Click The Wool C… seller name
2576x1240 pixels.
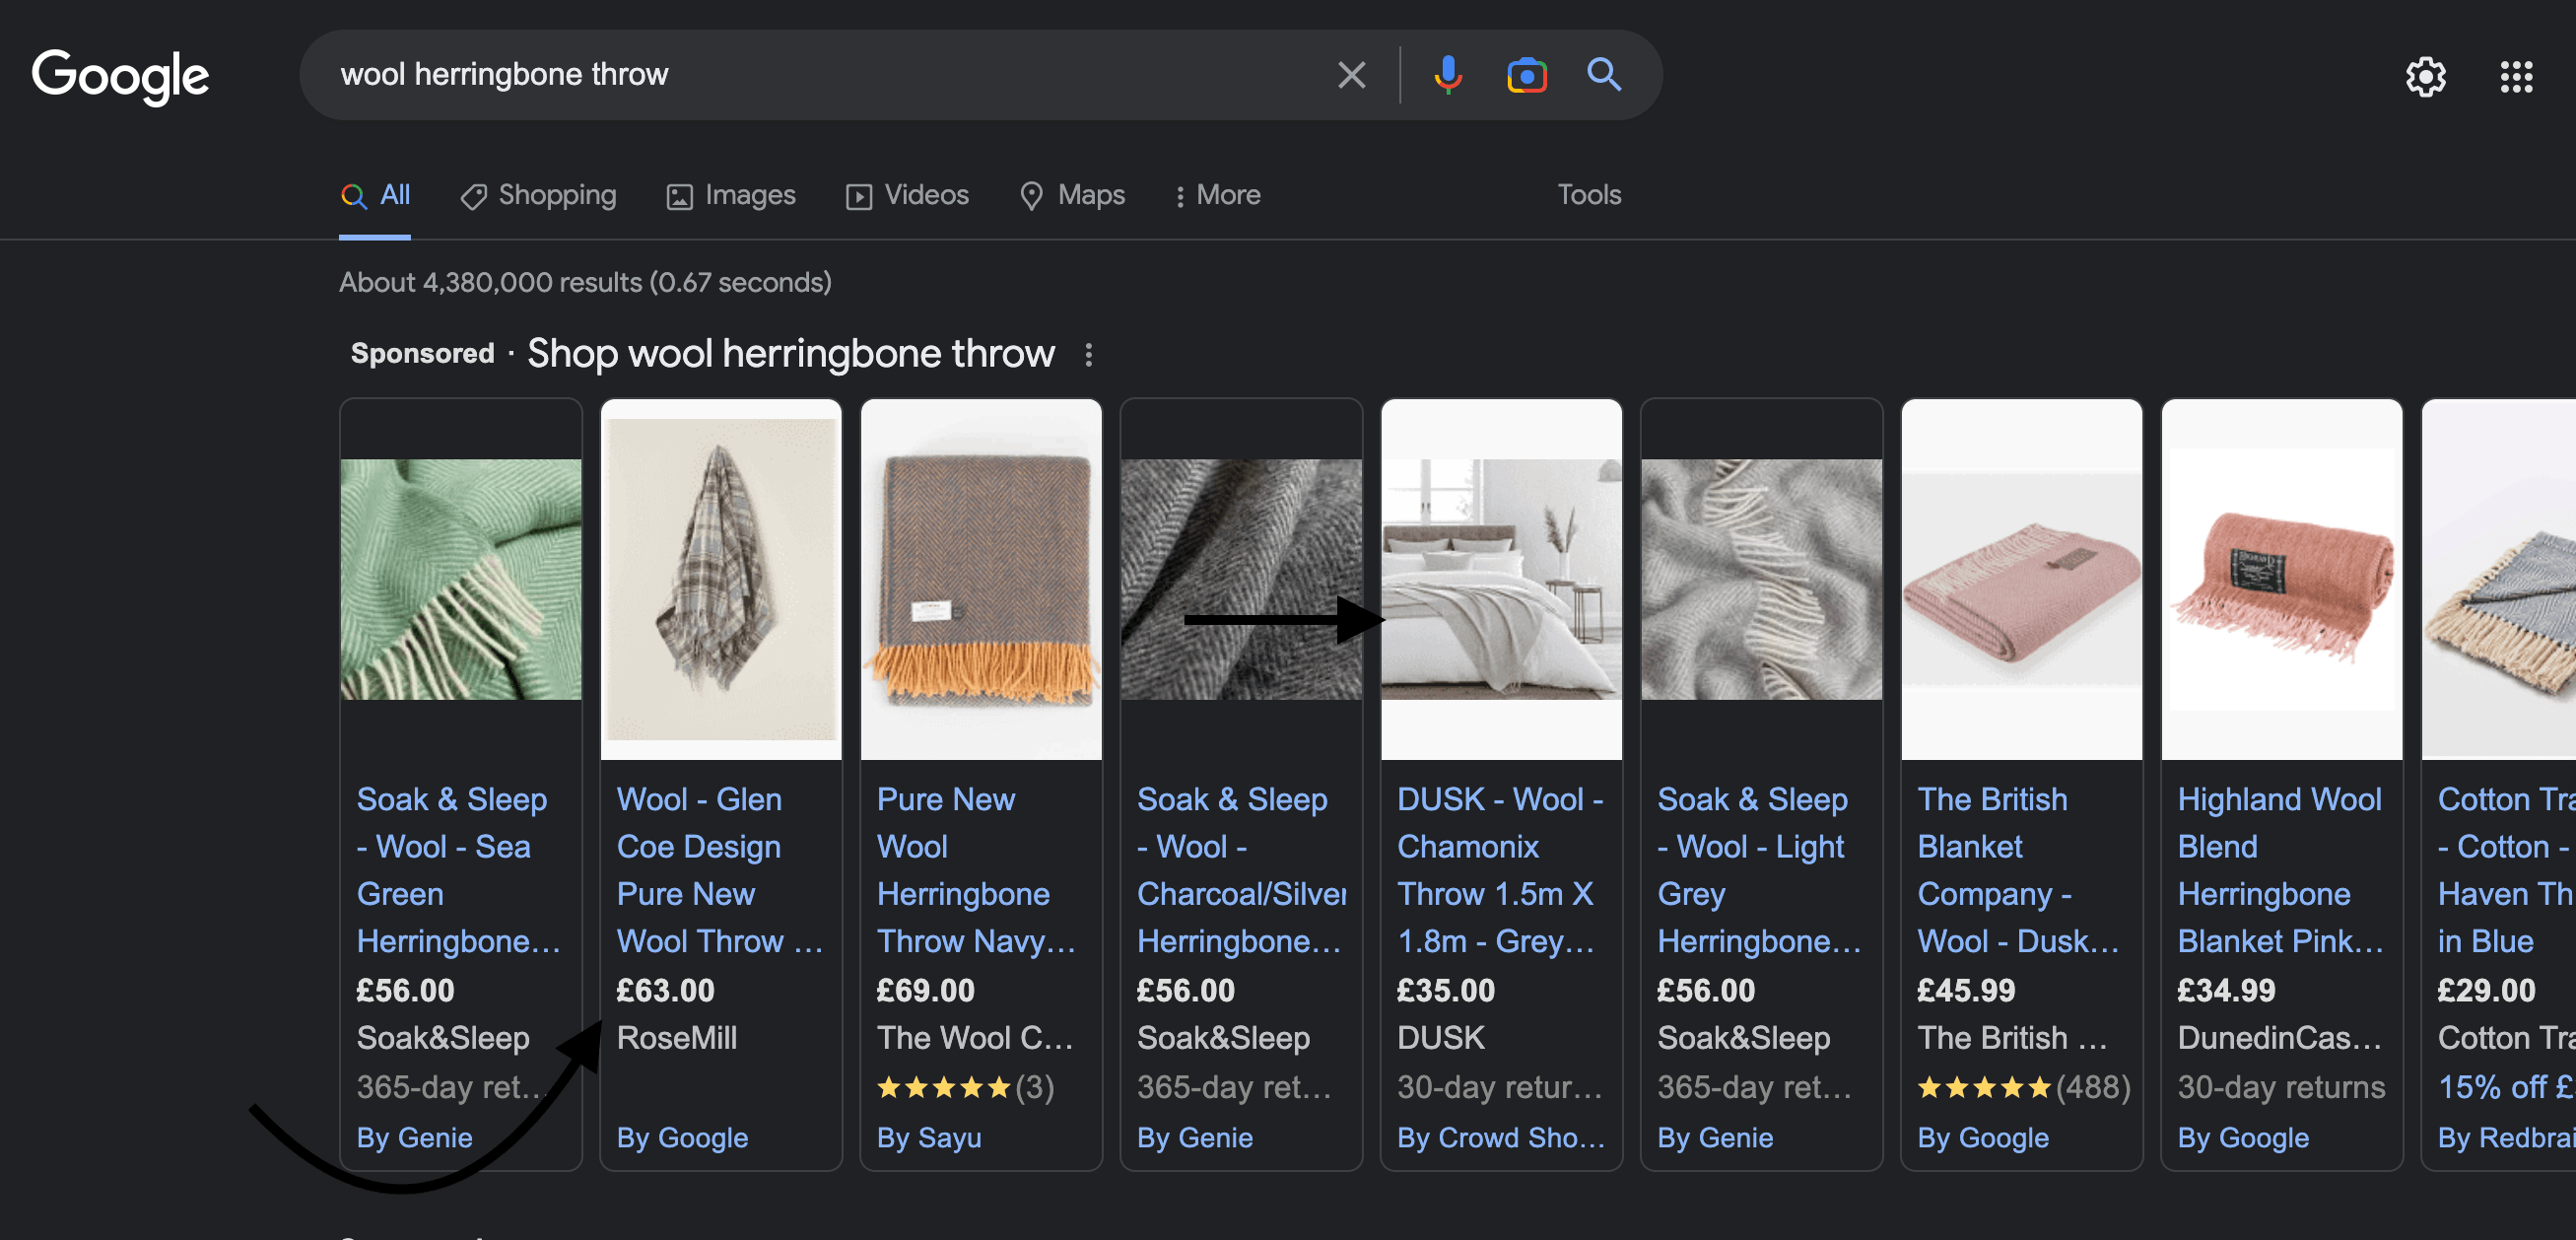click(x=974, y=1038)
